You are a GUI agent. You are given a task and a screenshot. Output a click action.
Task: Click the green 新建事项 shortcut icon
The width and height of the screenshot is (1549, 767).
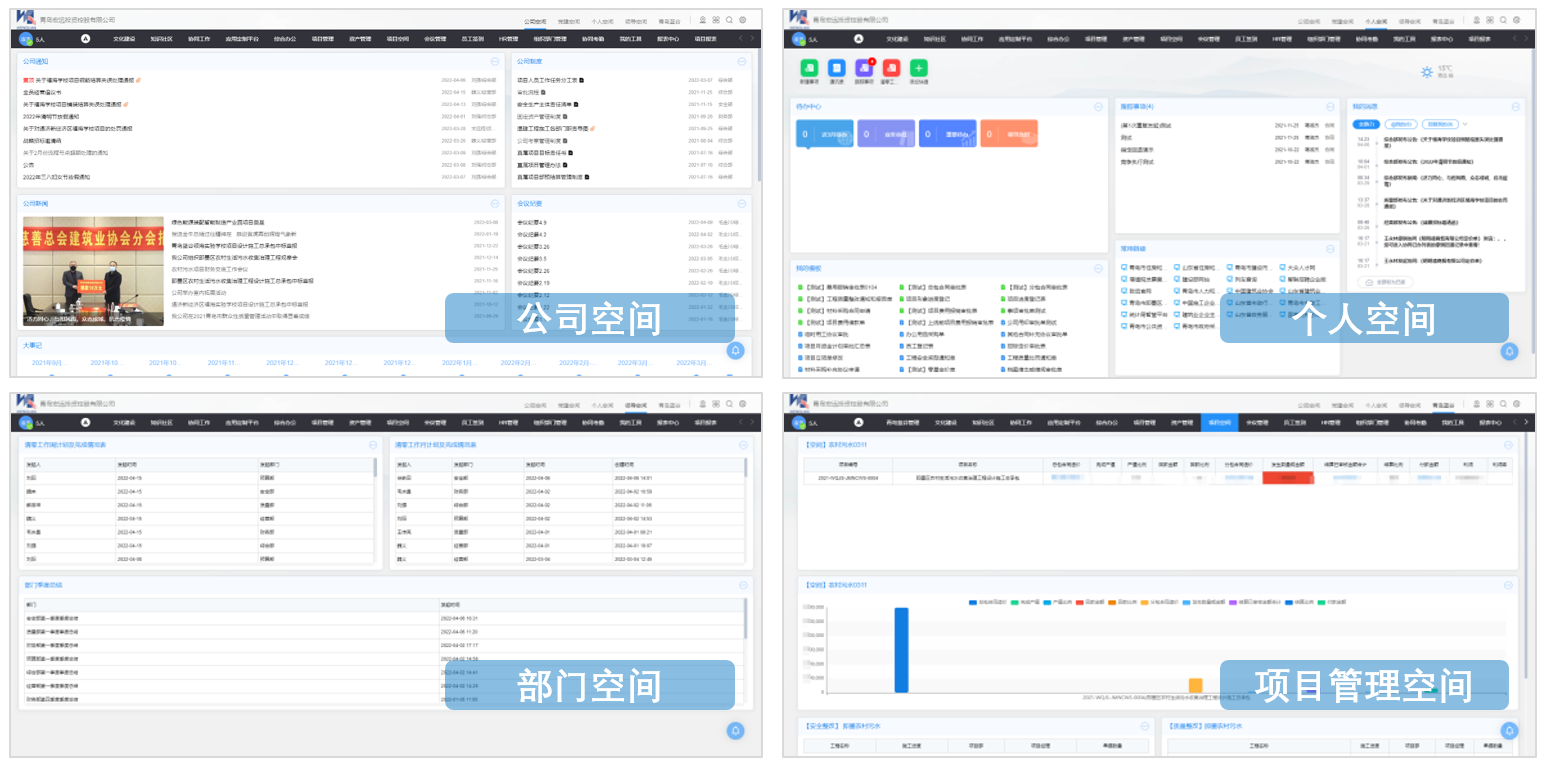pos(810,69)
